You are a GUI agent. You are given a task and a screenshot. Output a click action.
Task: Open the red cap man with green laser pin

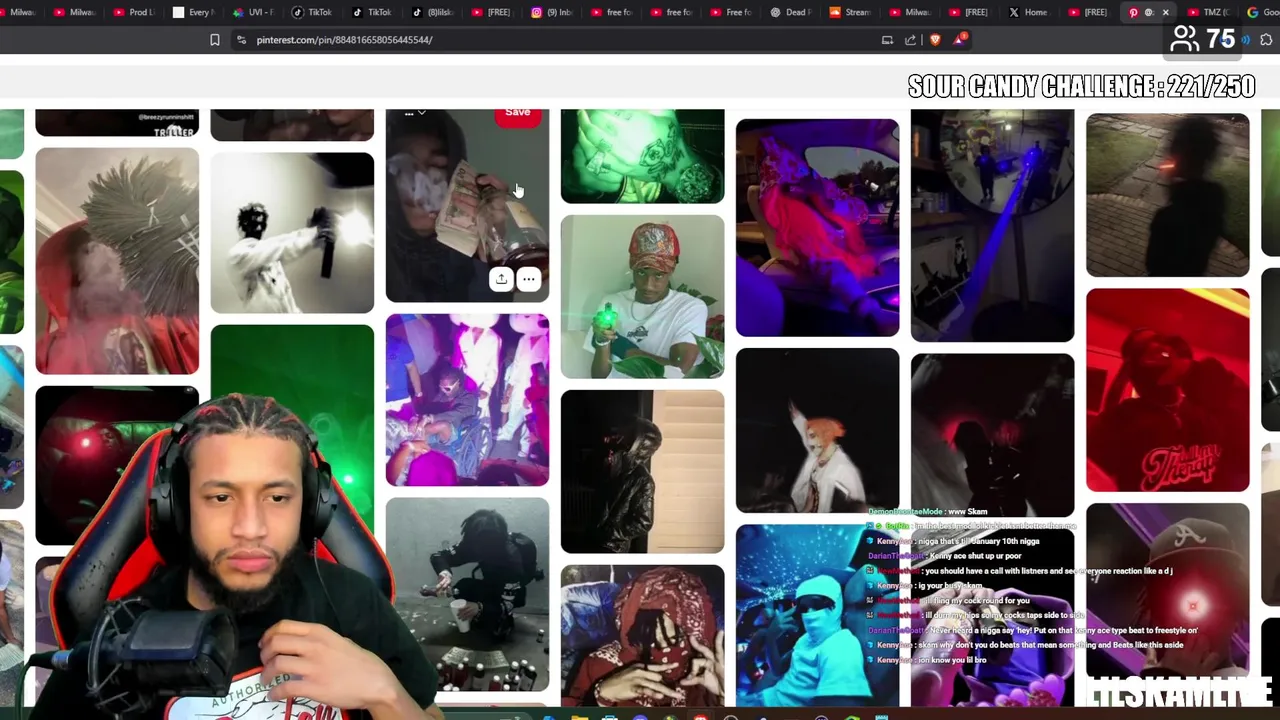click(x=642, y=297)
